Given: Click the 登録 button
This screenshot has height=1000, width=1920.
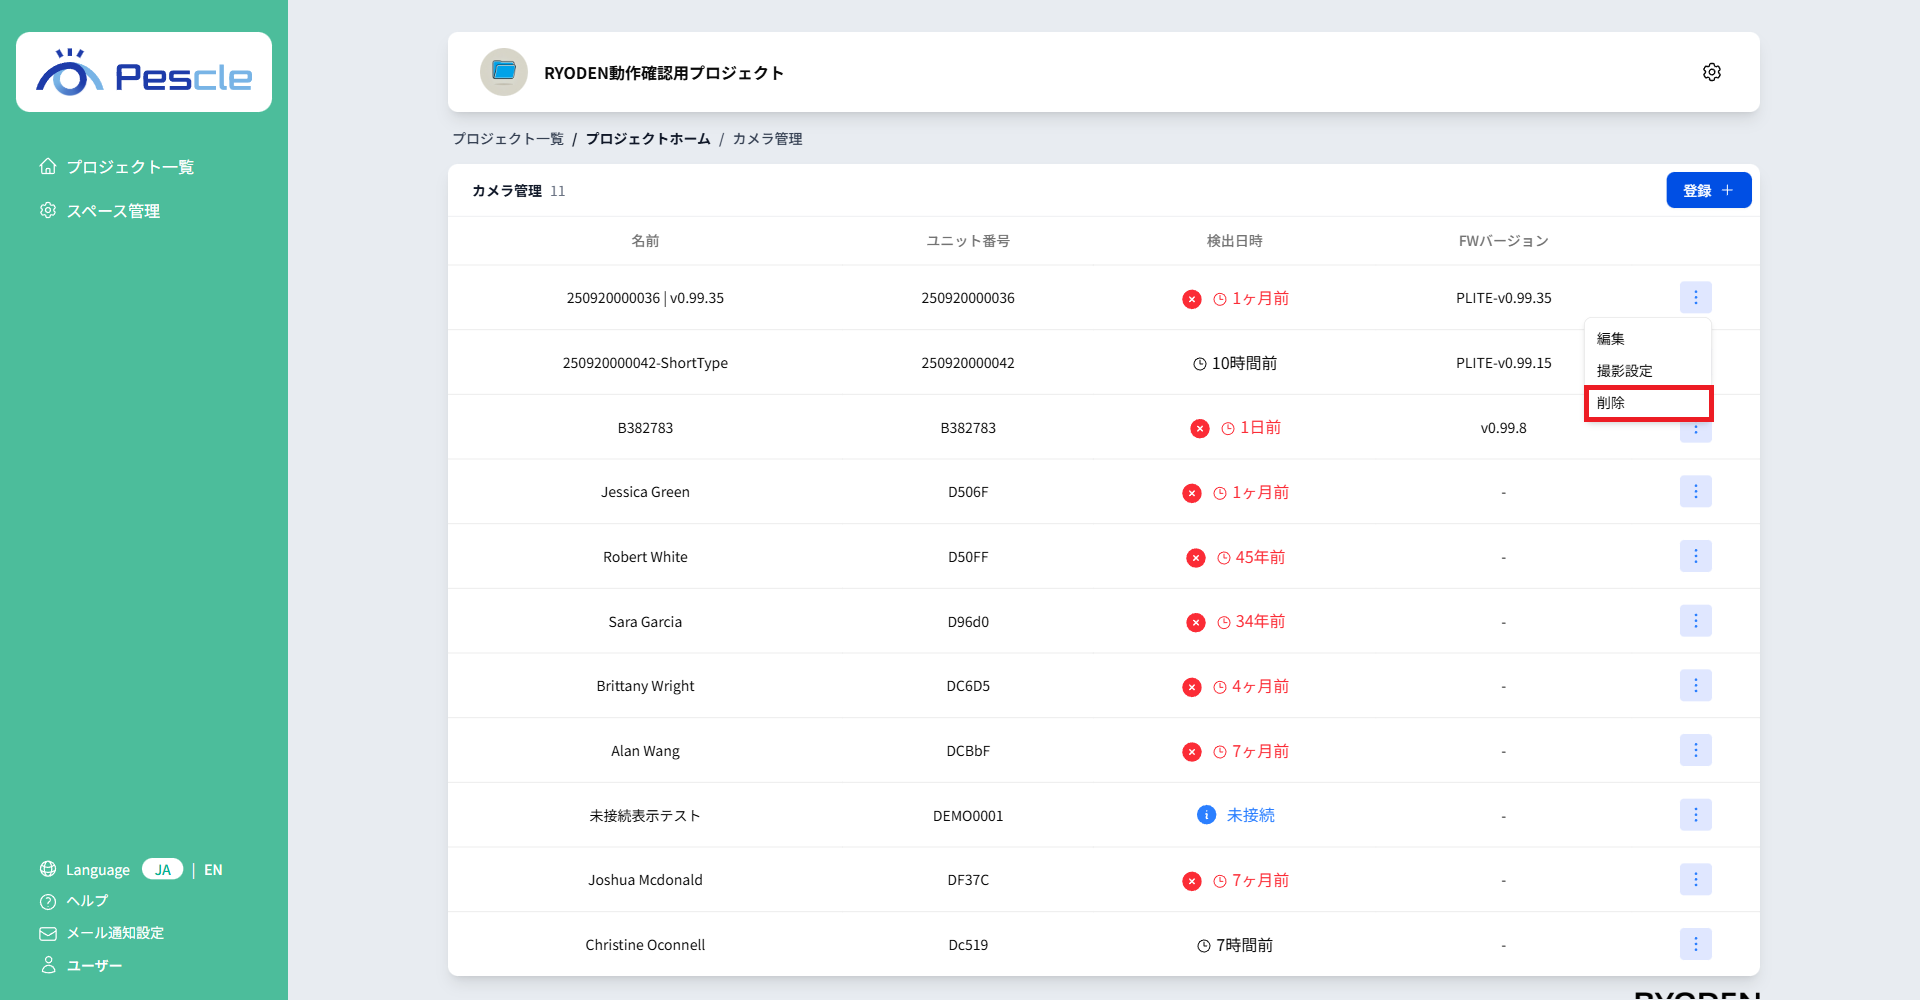Looking at the screenshot, I should [x=1708, y=190].
